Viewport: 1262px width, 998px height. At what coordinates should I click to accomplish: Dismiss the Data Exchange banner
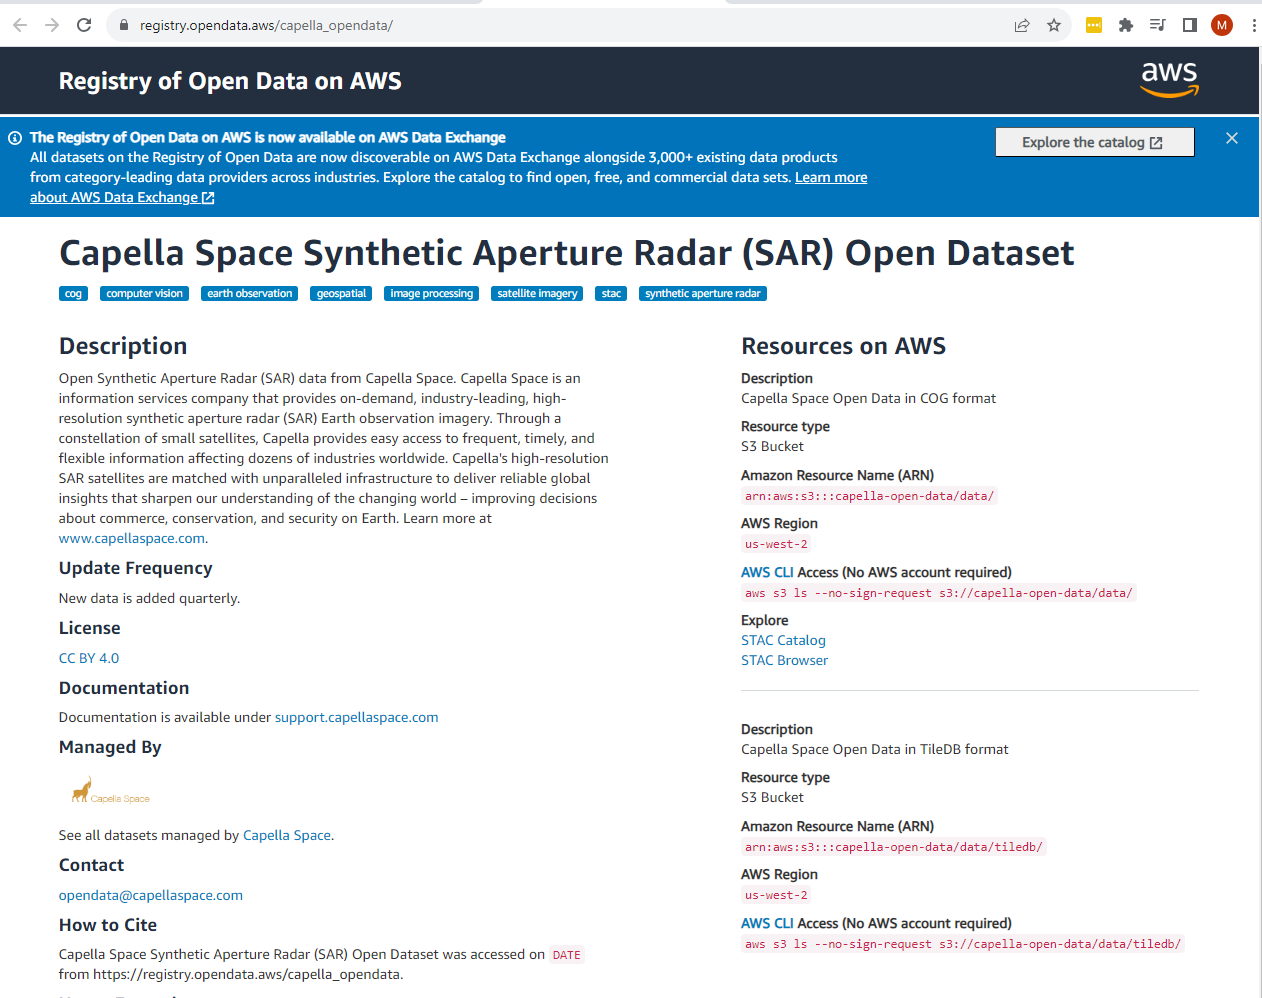[x=1232, y=138]
